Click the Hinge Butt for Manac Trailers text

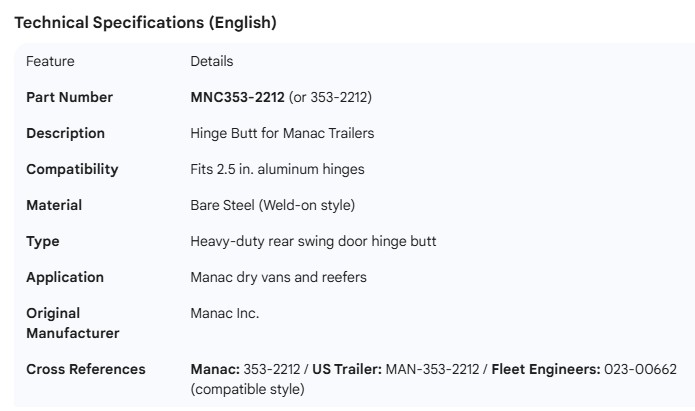click(282, 133)
